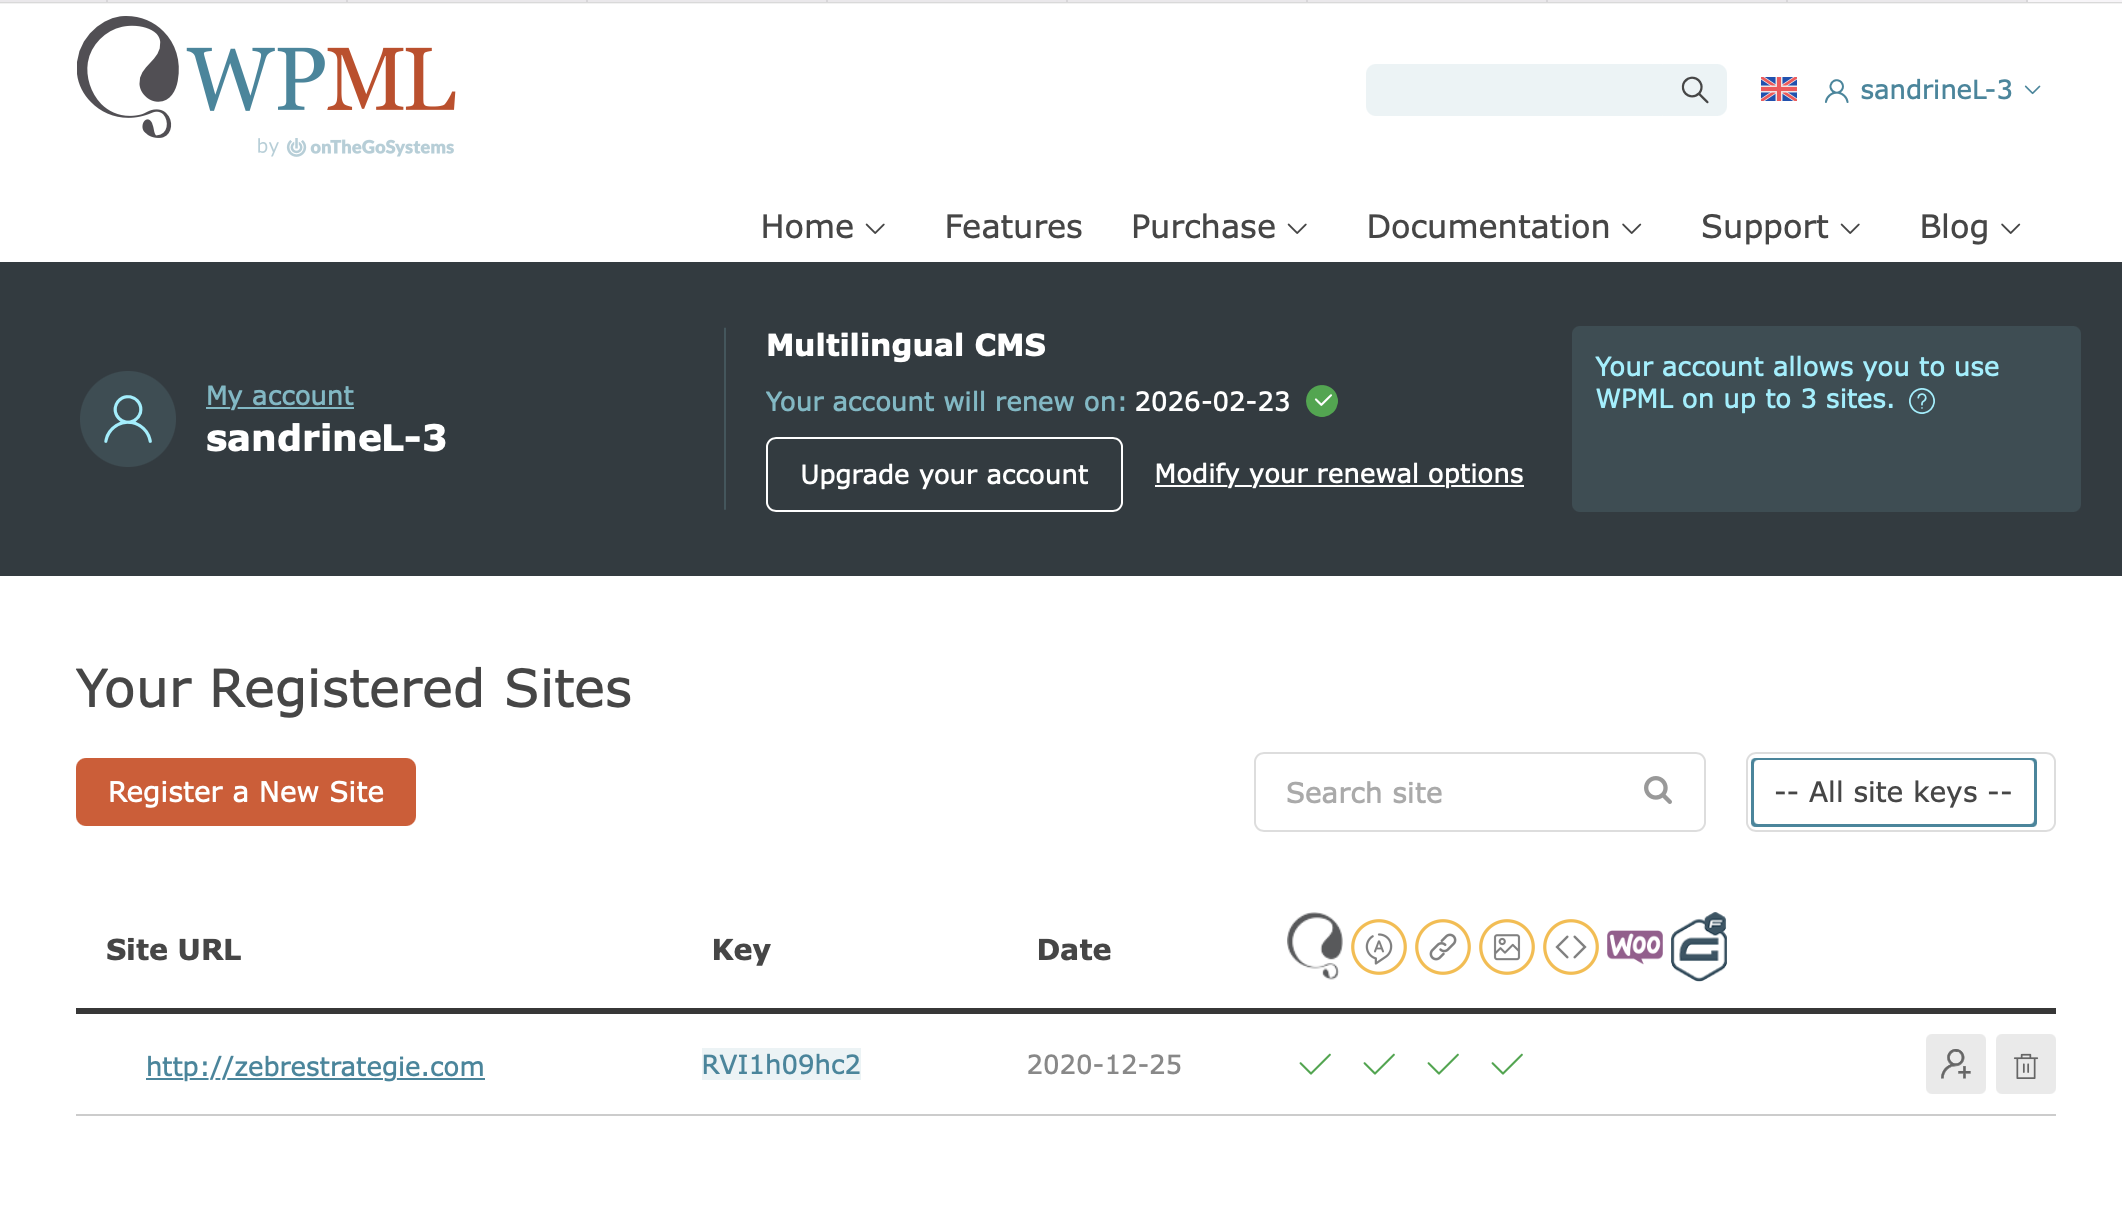Viewport: 2122px width, 1208px height.
Task: Expand the Documentation menu
Action: click(x=1504, y=227)
